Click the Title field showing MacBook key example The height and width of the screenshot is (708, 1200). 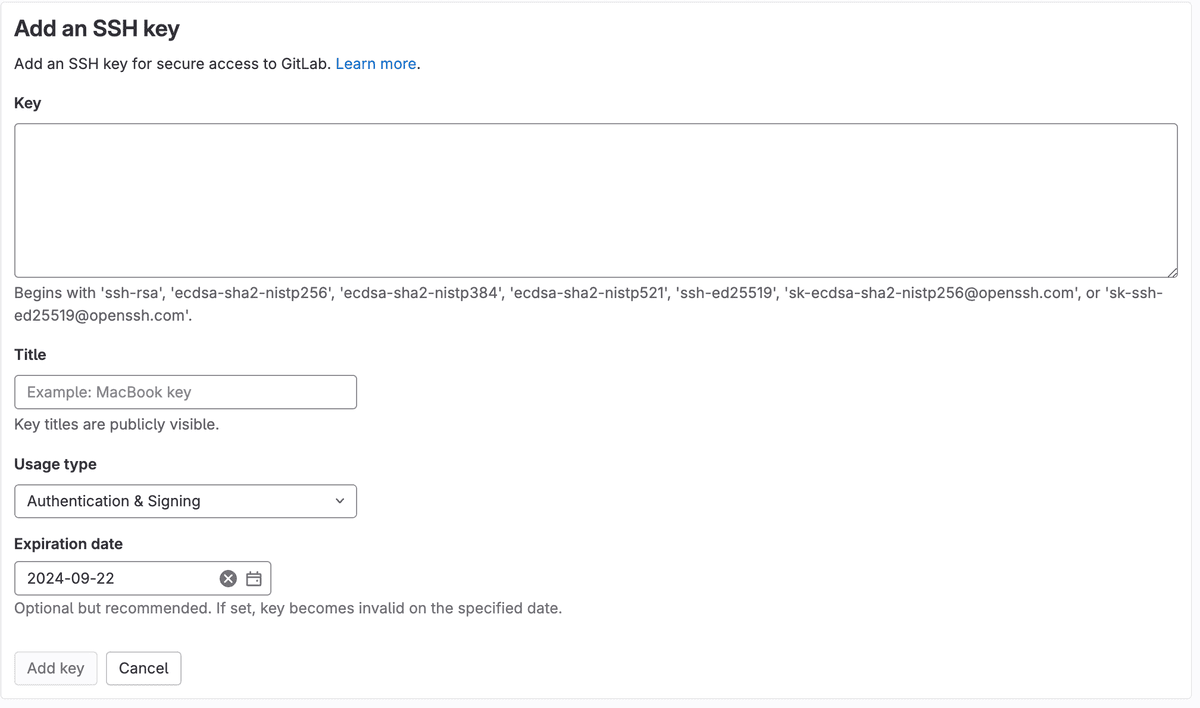pyautogui.click(x=185, y=392)
